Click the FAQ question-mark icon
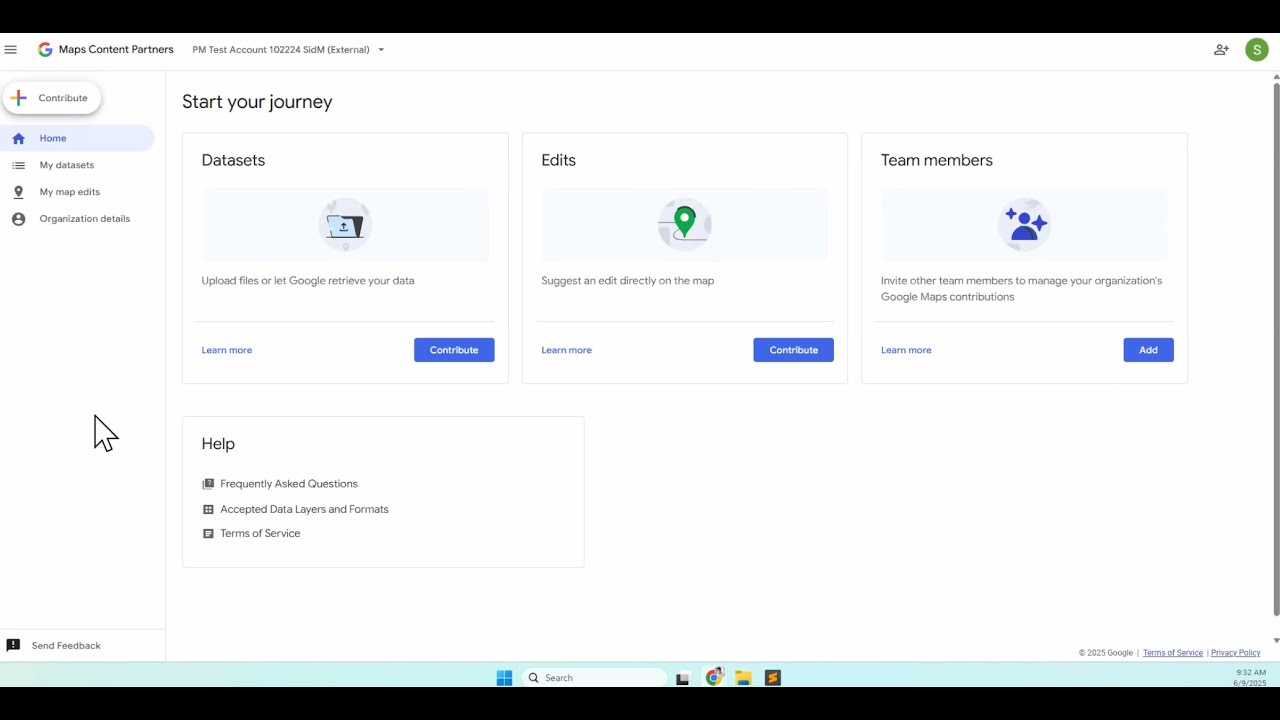Screen dimensions: 1280x720 point(208,484)
